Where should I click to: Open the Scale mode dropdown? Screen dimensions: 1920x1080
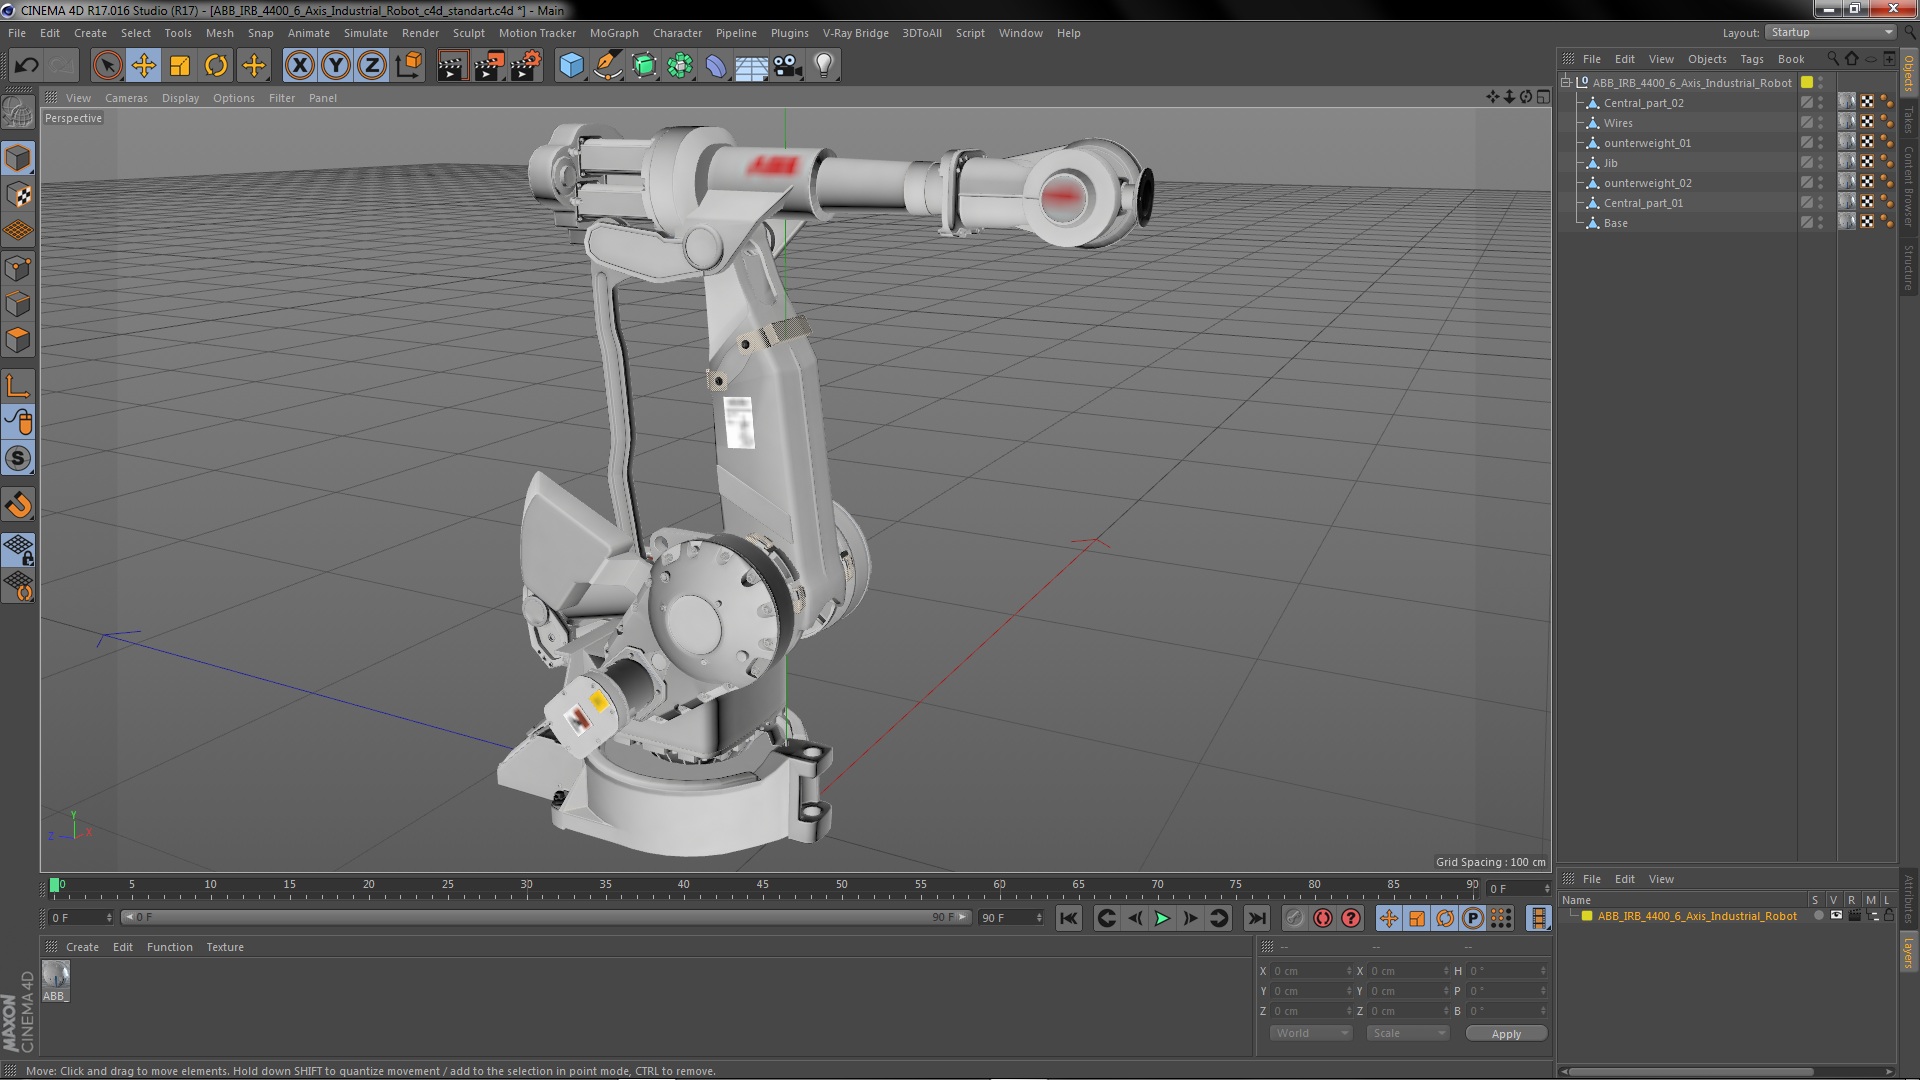[x=1407, y=1033]
